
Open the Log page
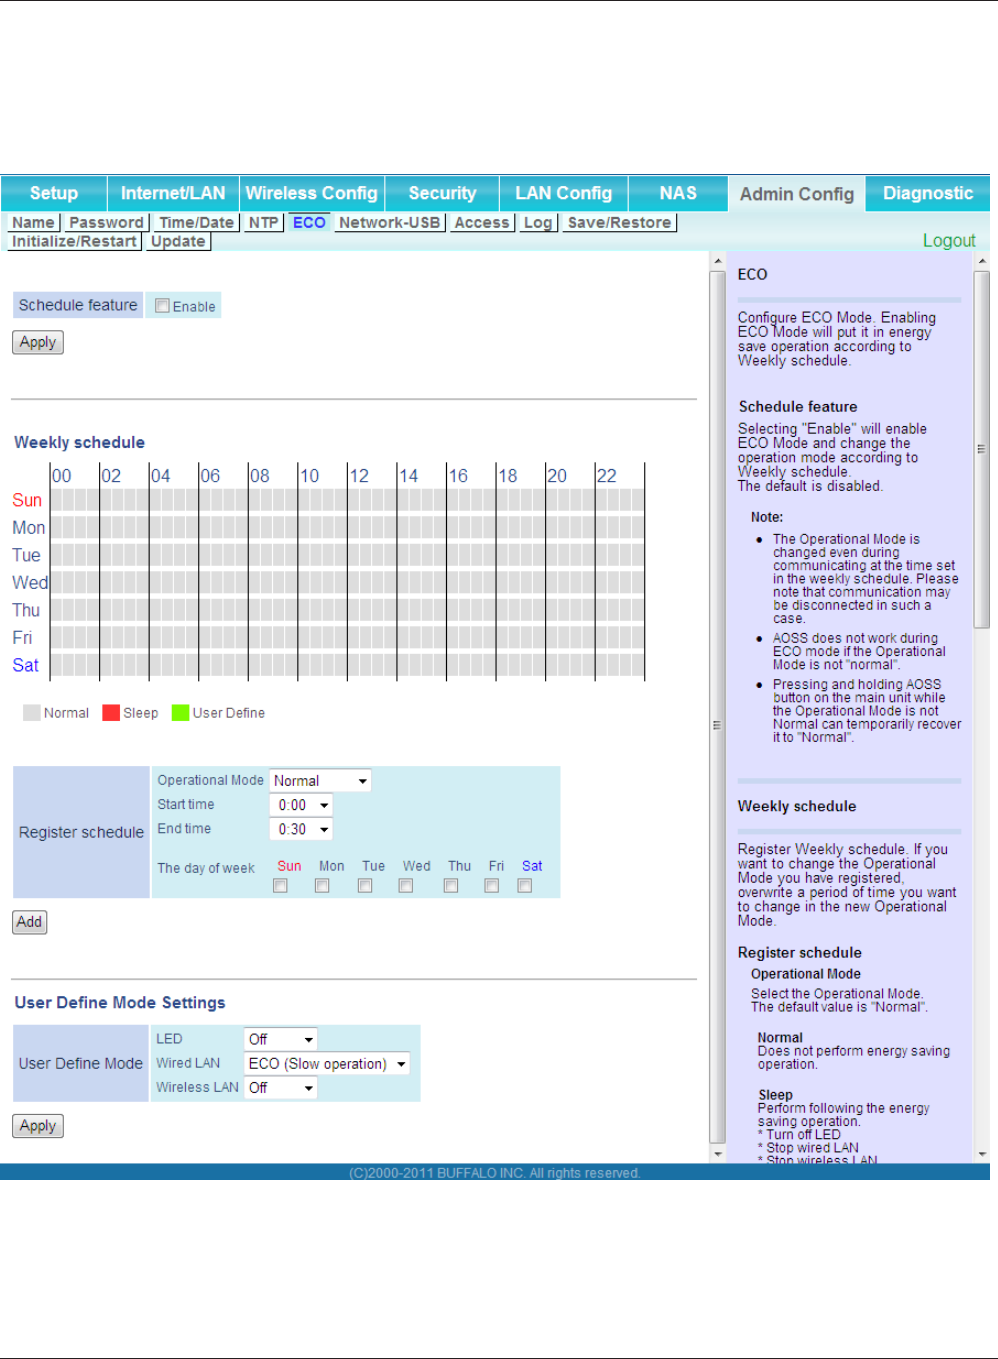538,222
